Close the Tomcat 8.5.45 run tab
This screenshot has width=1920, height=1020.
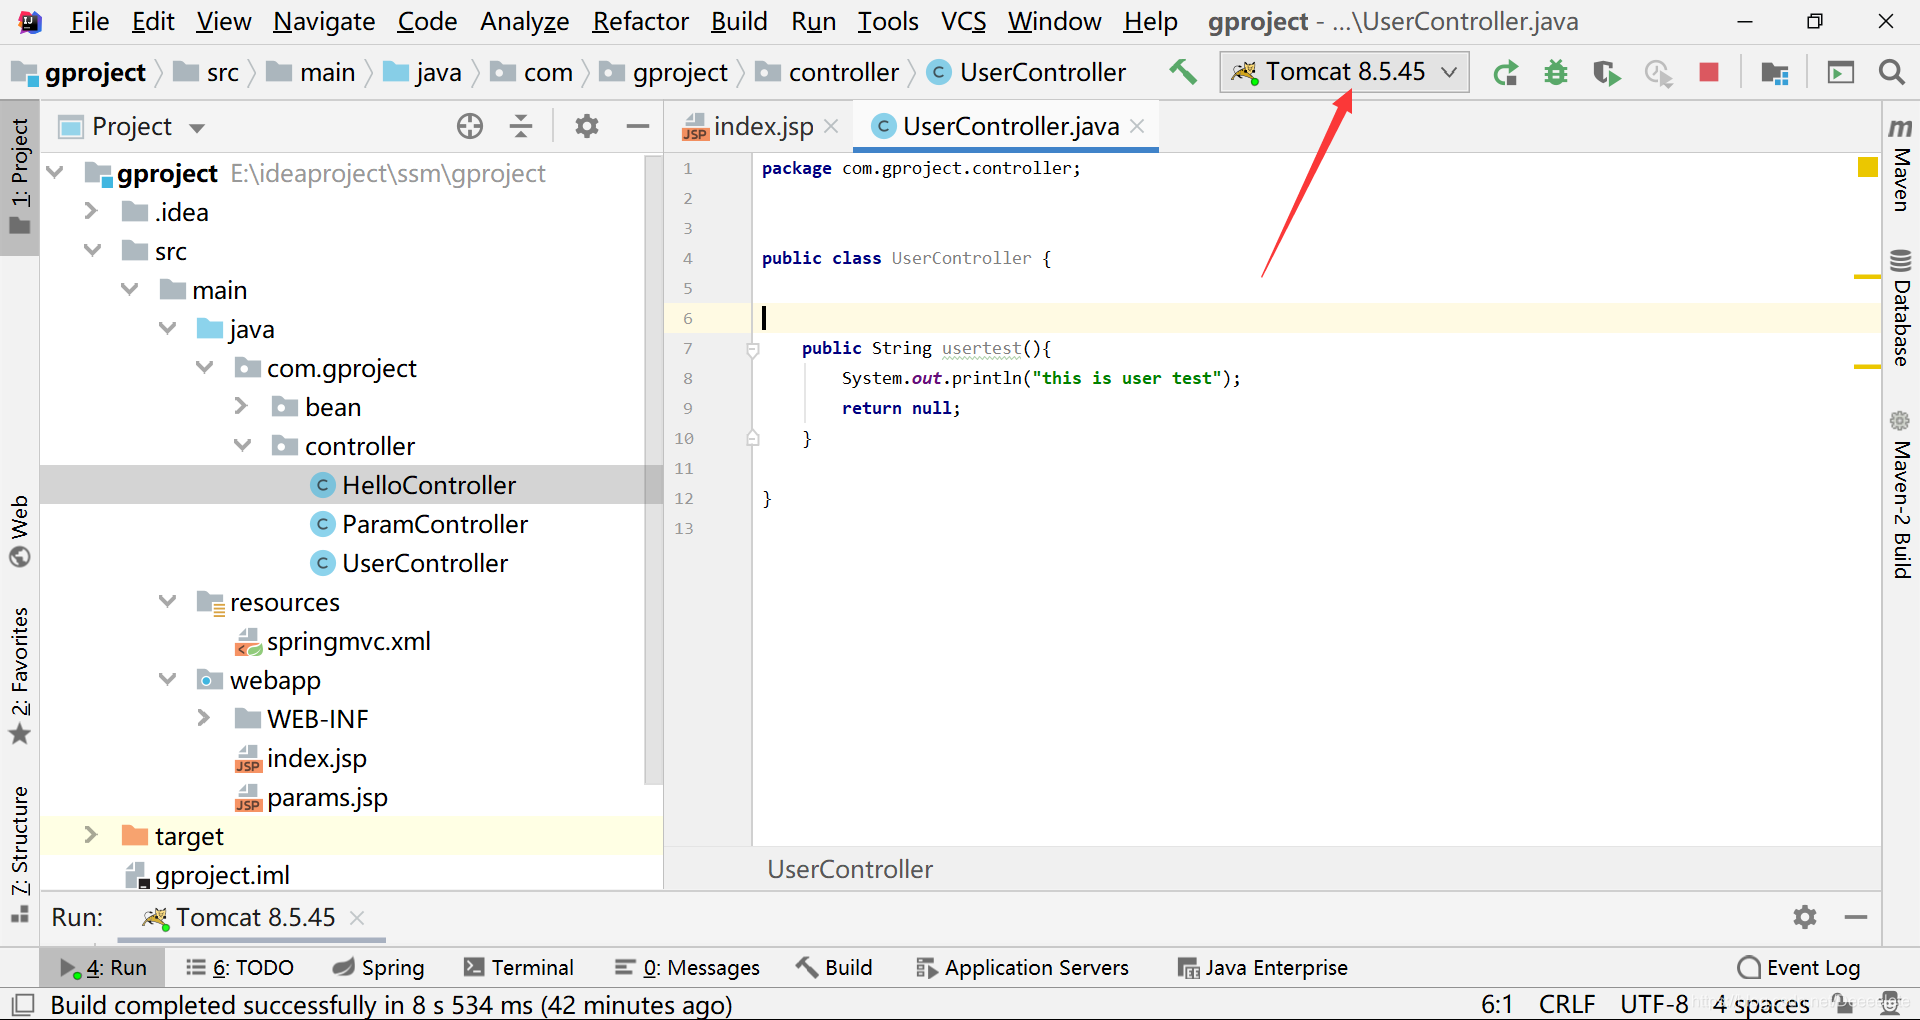(x=357, y=917)
